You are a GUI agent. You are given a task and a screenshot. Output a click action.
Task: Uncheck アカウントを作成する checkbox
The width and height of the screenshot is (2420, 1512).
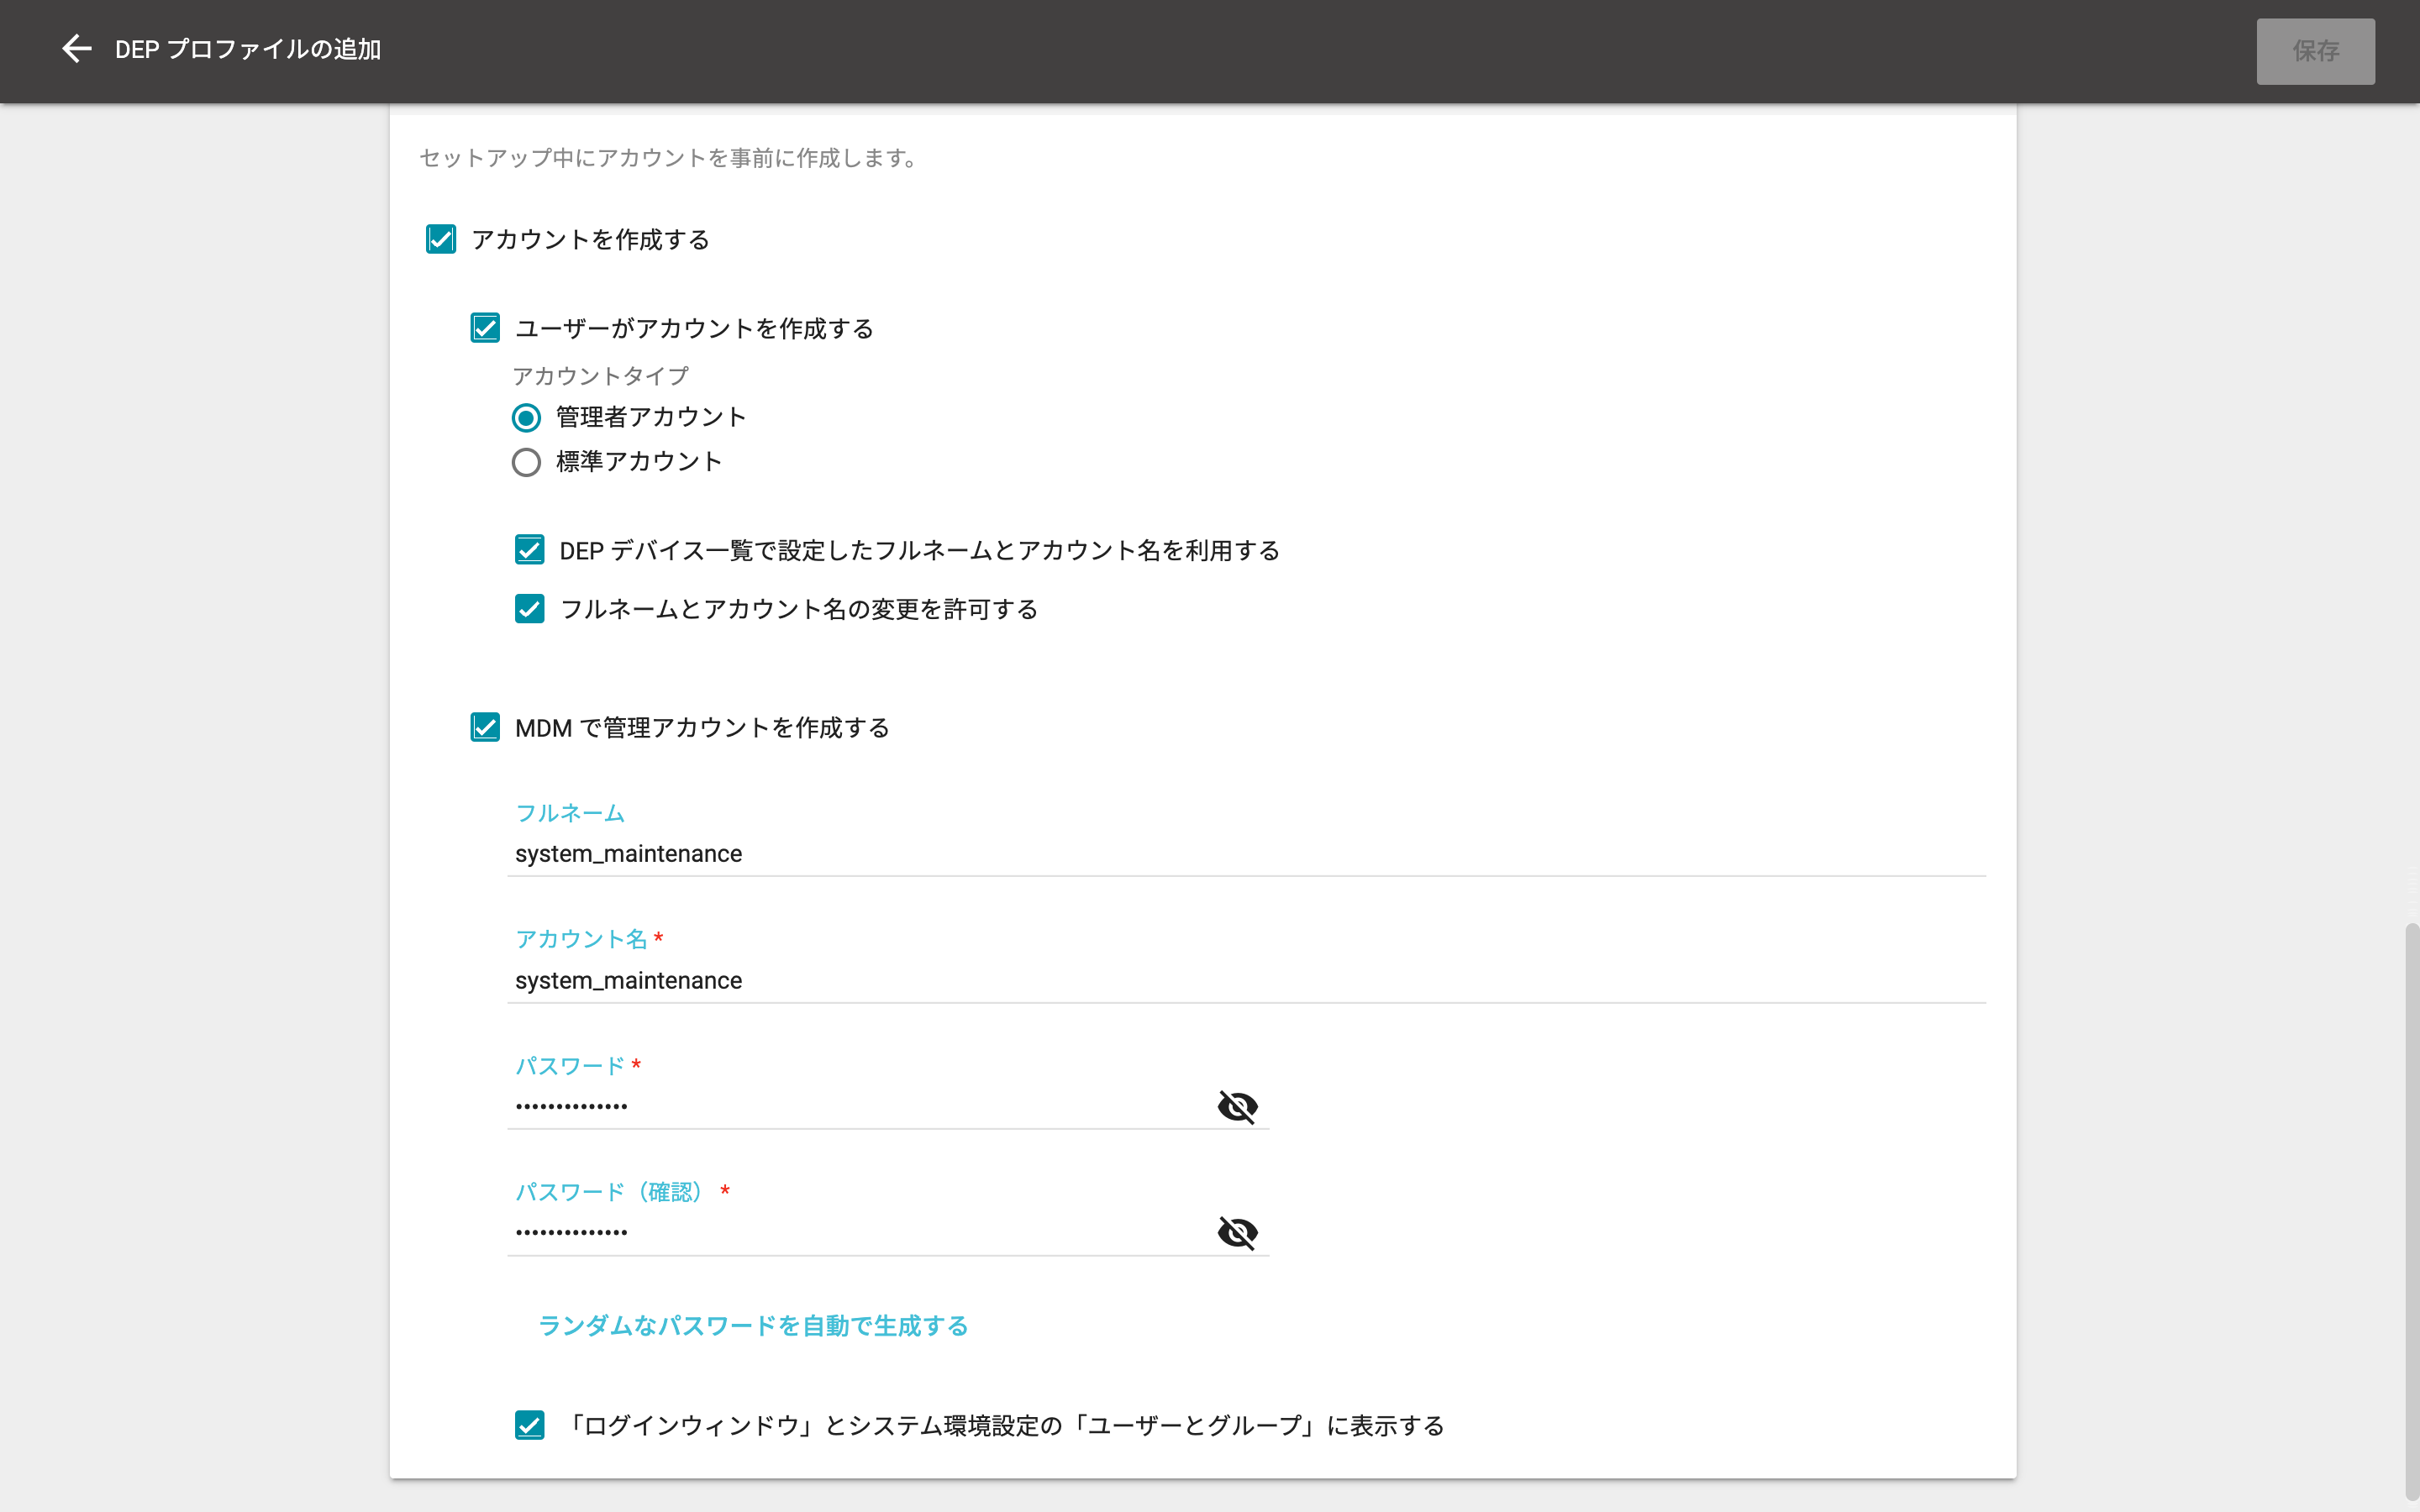[x=441, y=239]
